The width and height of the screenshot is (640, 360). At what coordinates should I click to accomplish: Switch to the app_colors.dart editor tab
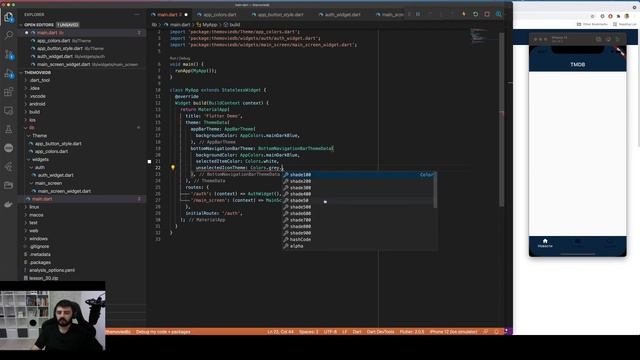click(219, 15)
